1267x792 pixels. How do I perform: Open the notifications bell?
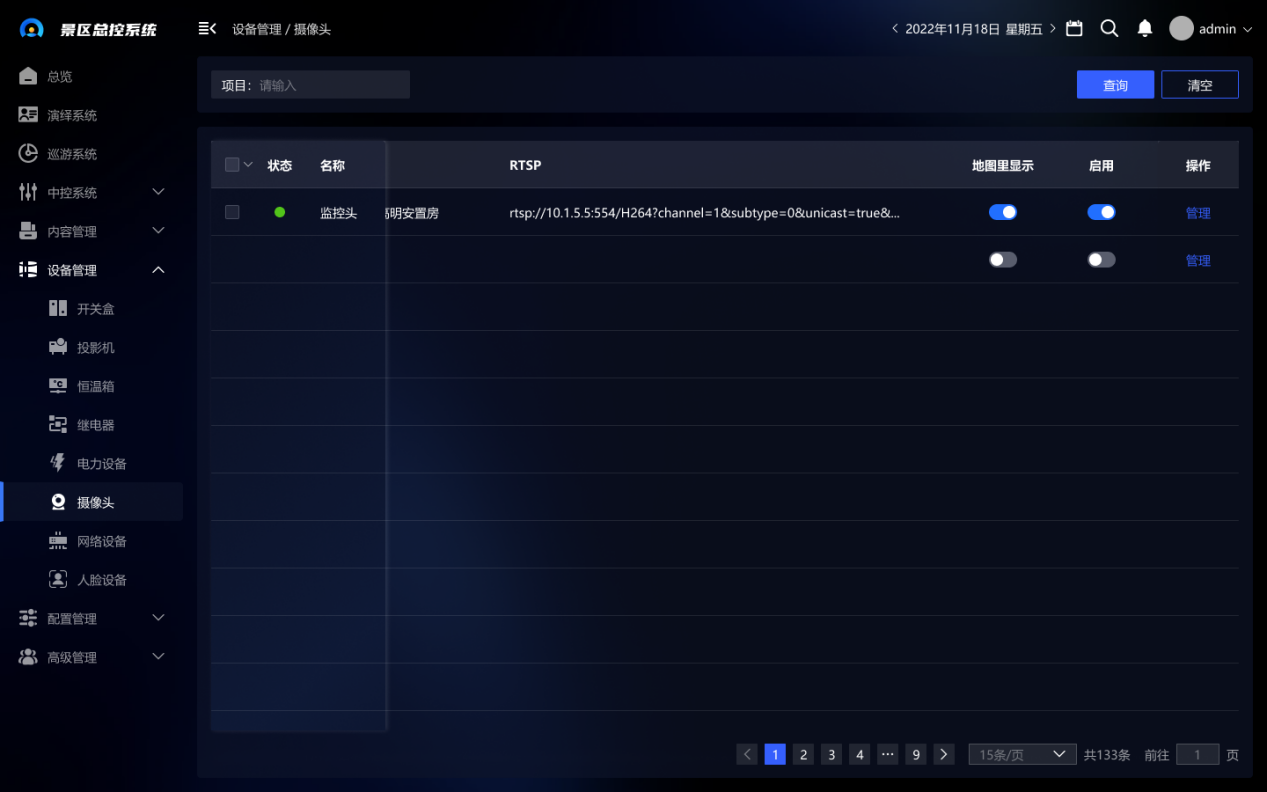click(1145, 29)
